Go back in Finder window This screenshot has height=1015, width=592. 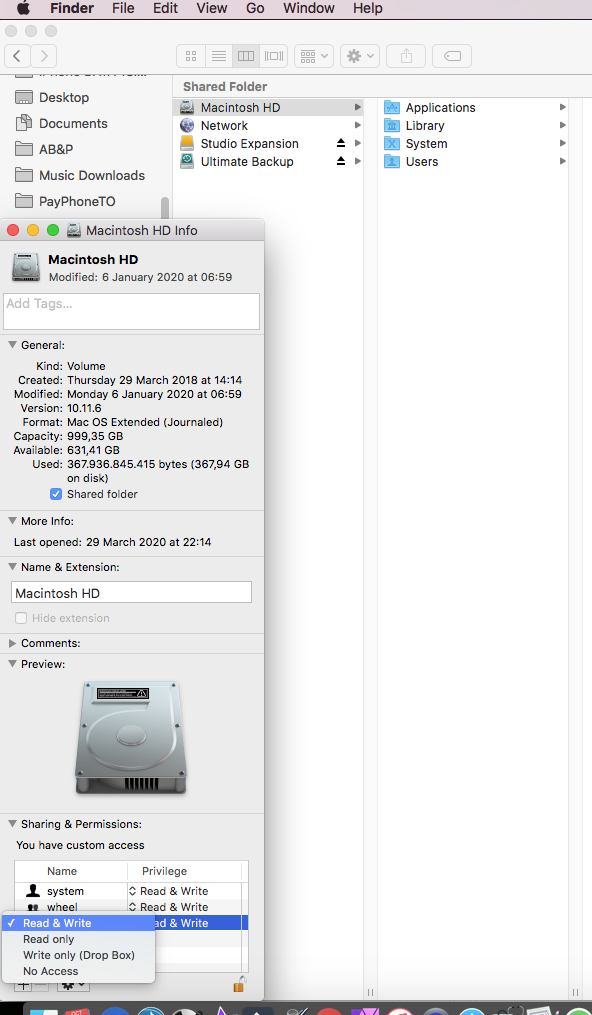coord(17,56)
